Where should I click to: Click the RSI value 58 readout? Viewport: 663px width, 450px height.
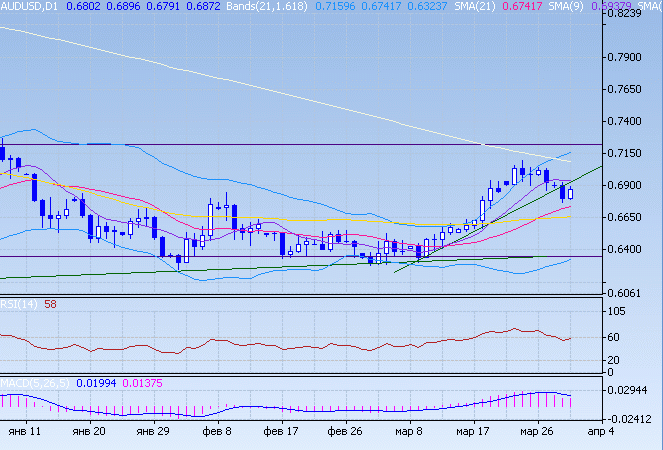pyautogui.click(x=50, y=303)
